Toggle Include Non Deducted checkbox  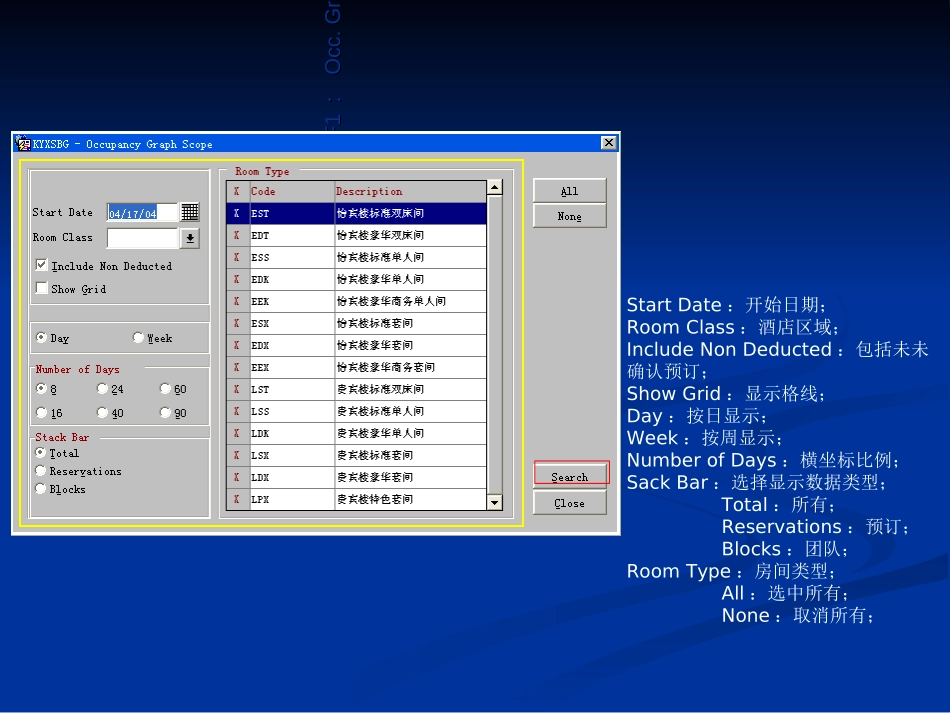[42, 266]
